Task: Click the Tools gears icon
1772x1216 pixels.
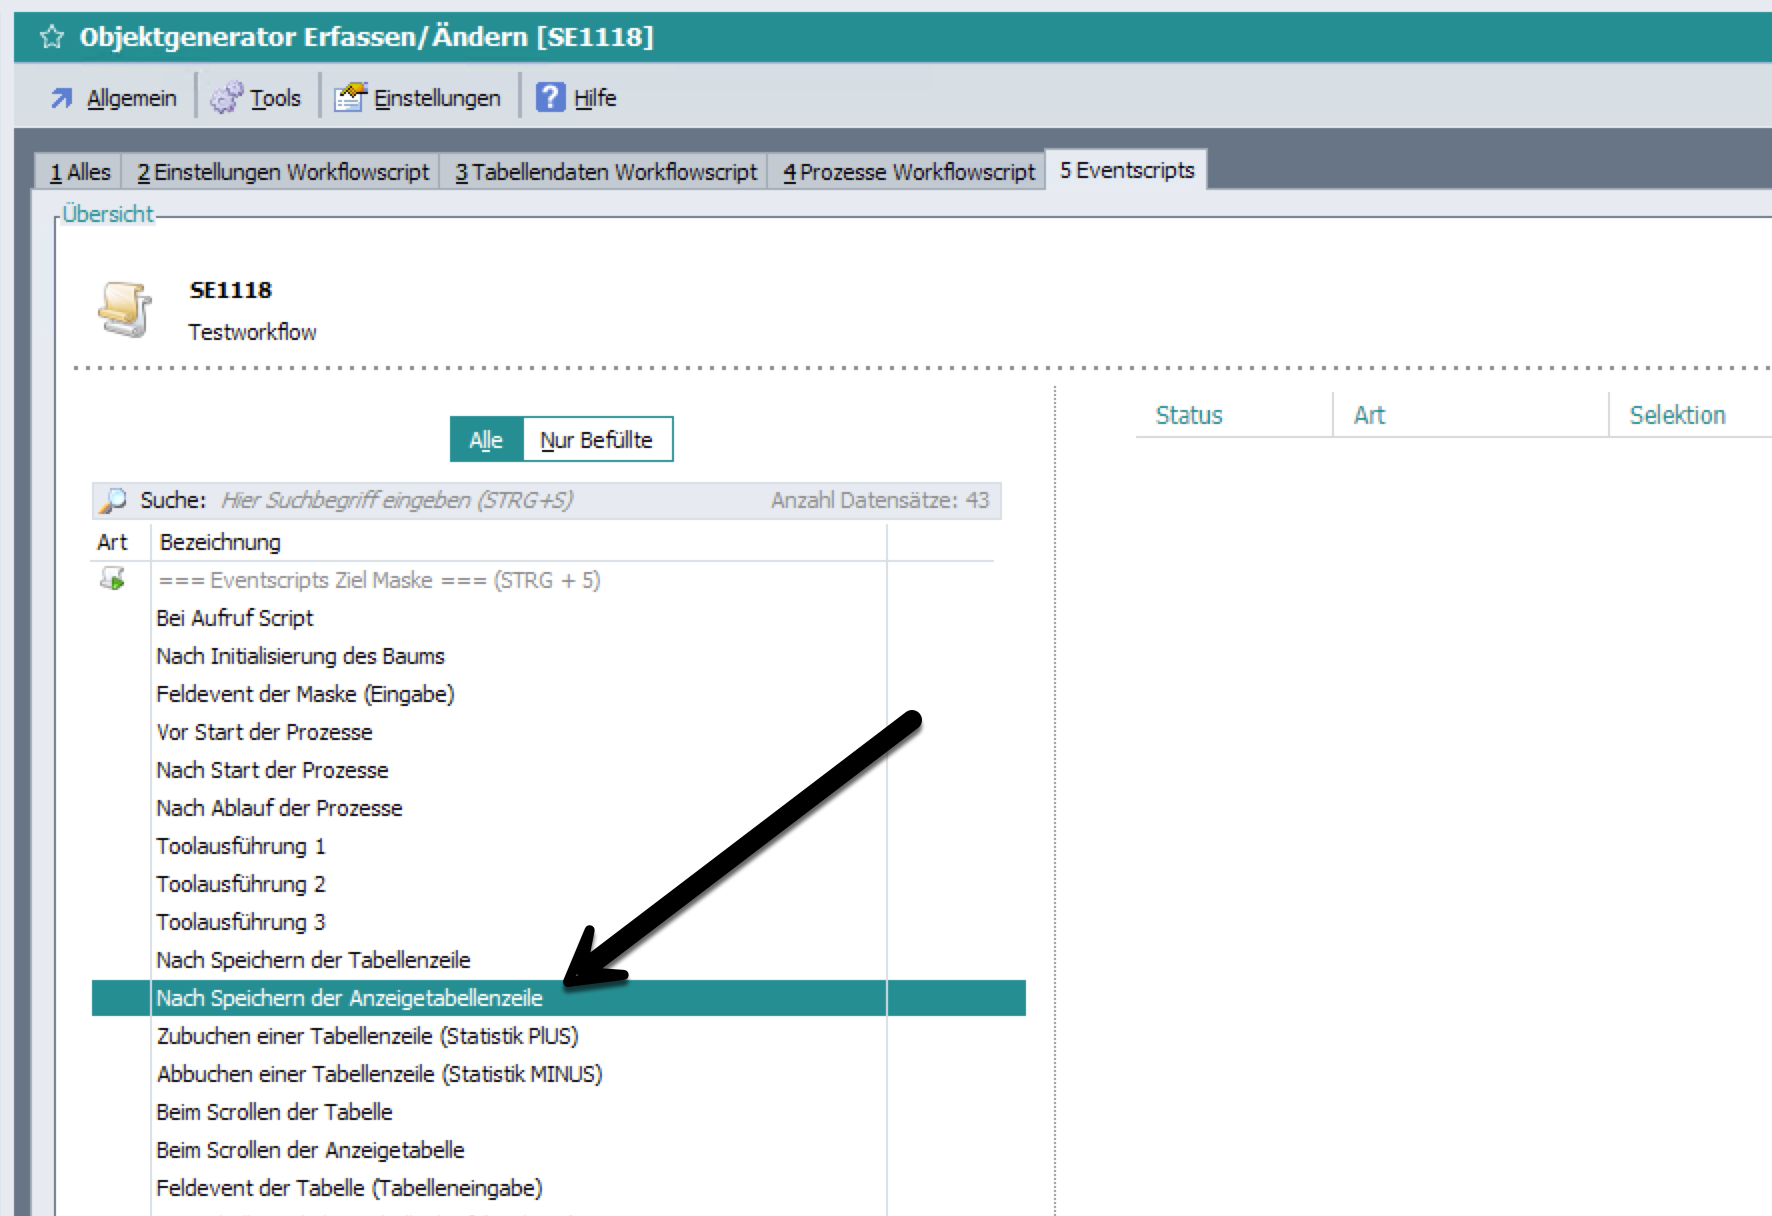Action: [x=226, y=98]
